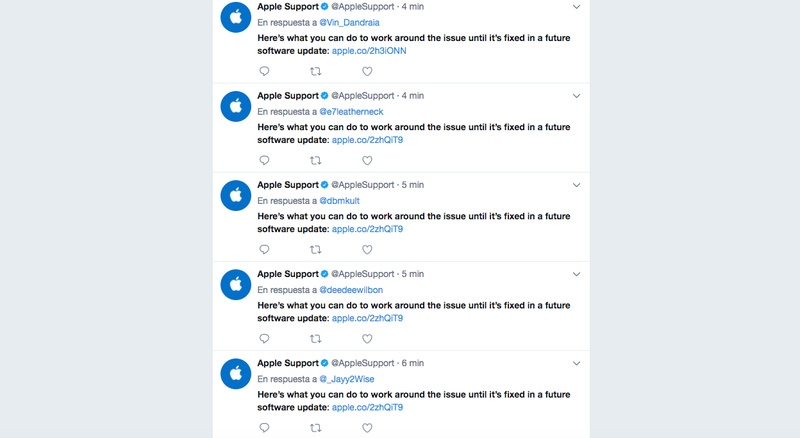Screen dimensions: 800x438
Task: Reply to the tweet answering @_Jayy2Wise
Action: click(x=264, y=427)
